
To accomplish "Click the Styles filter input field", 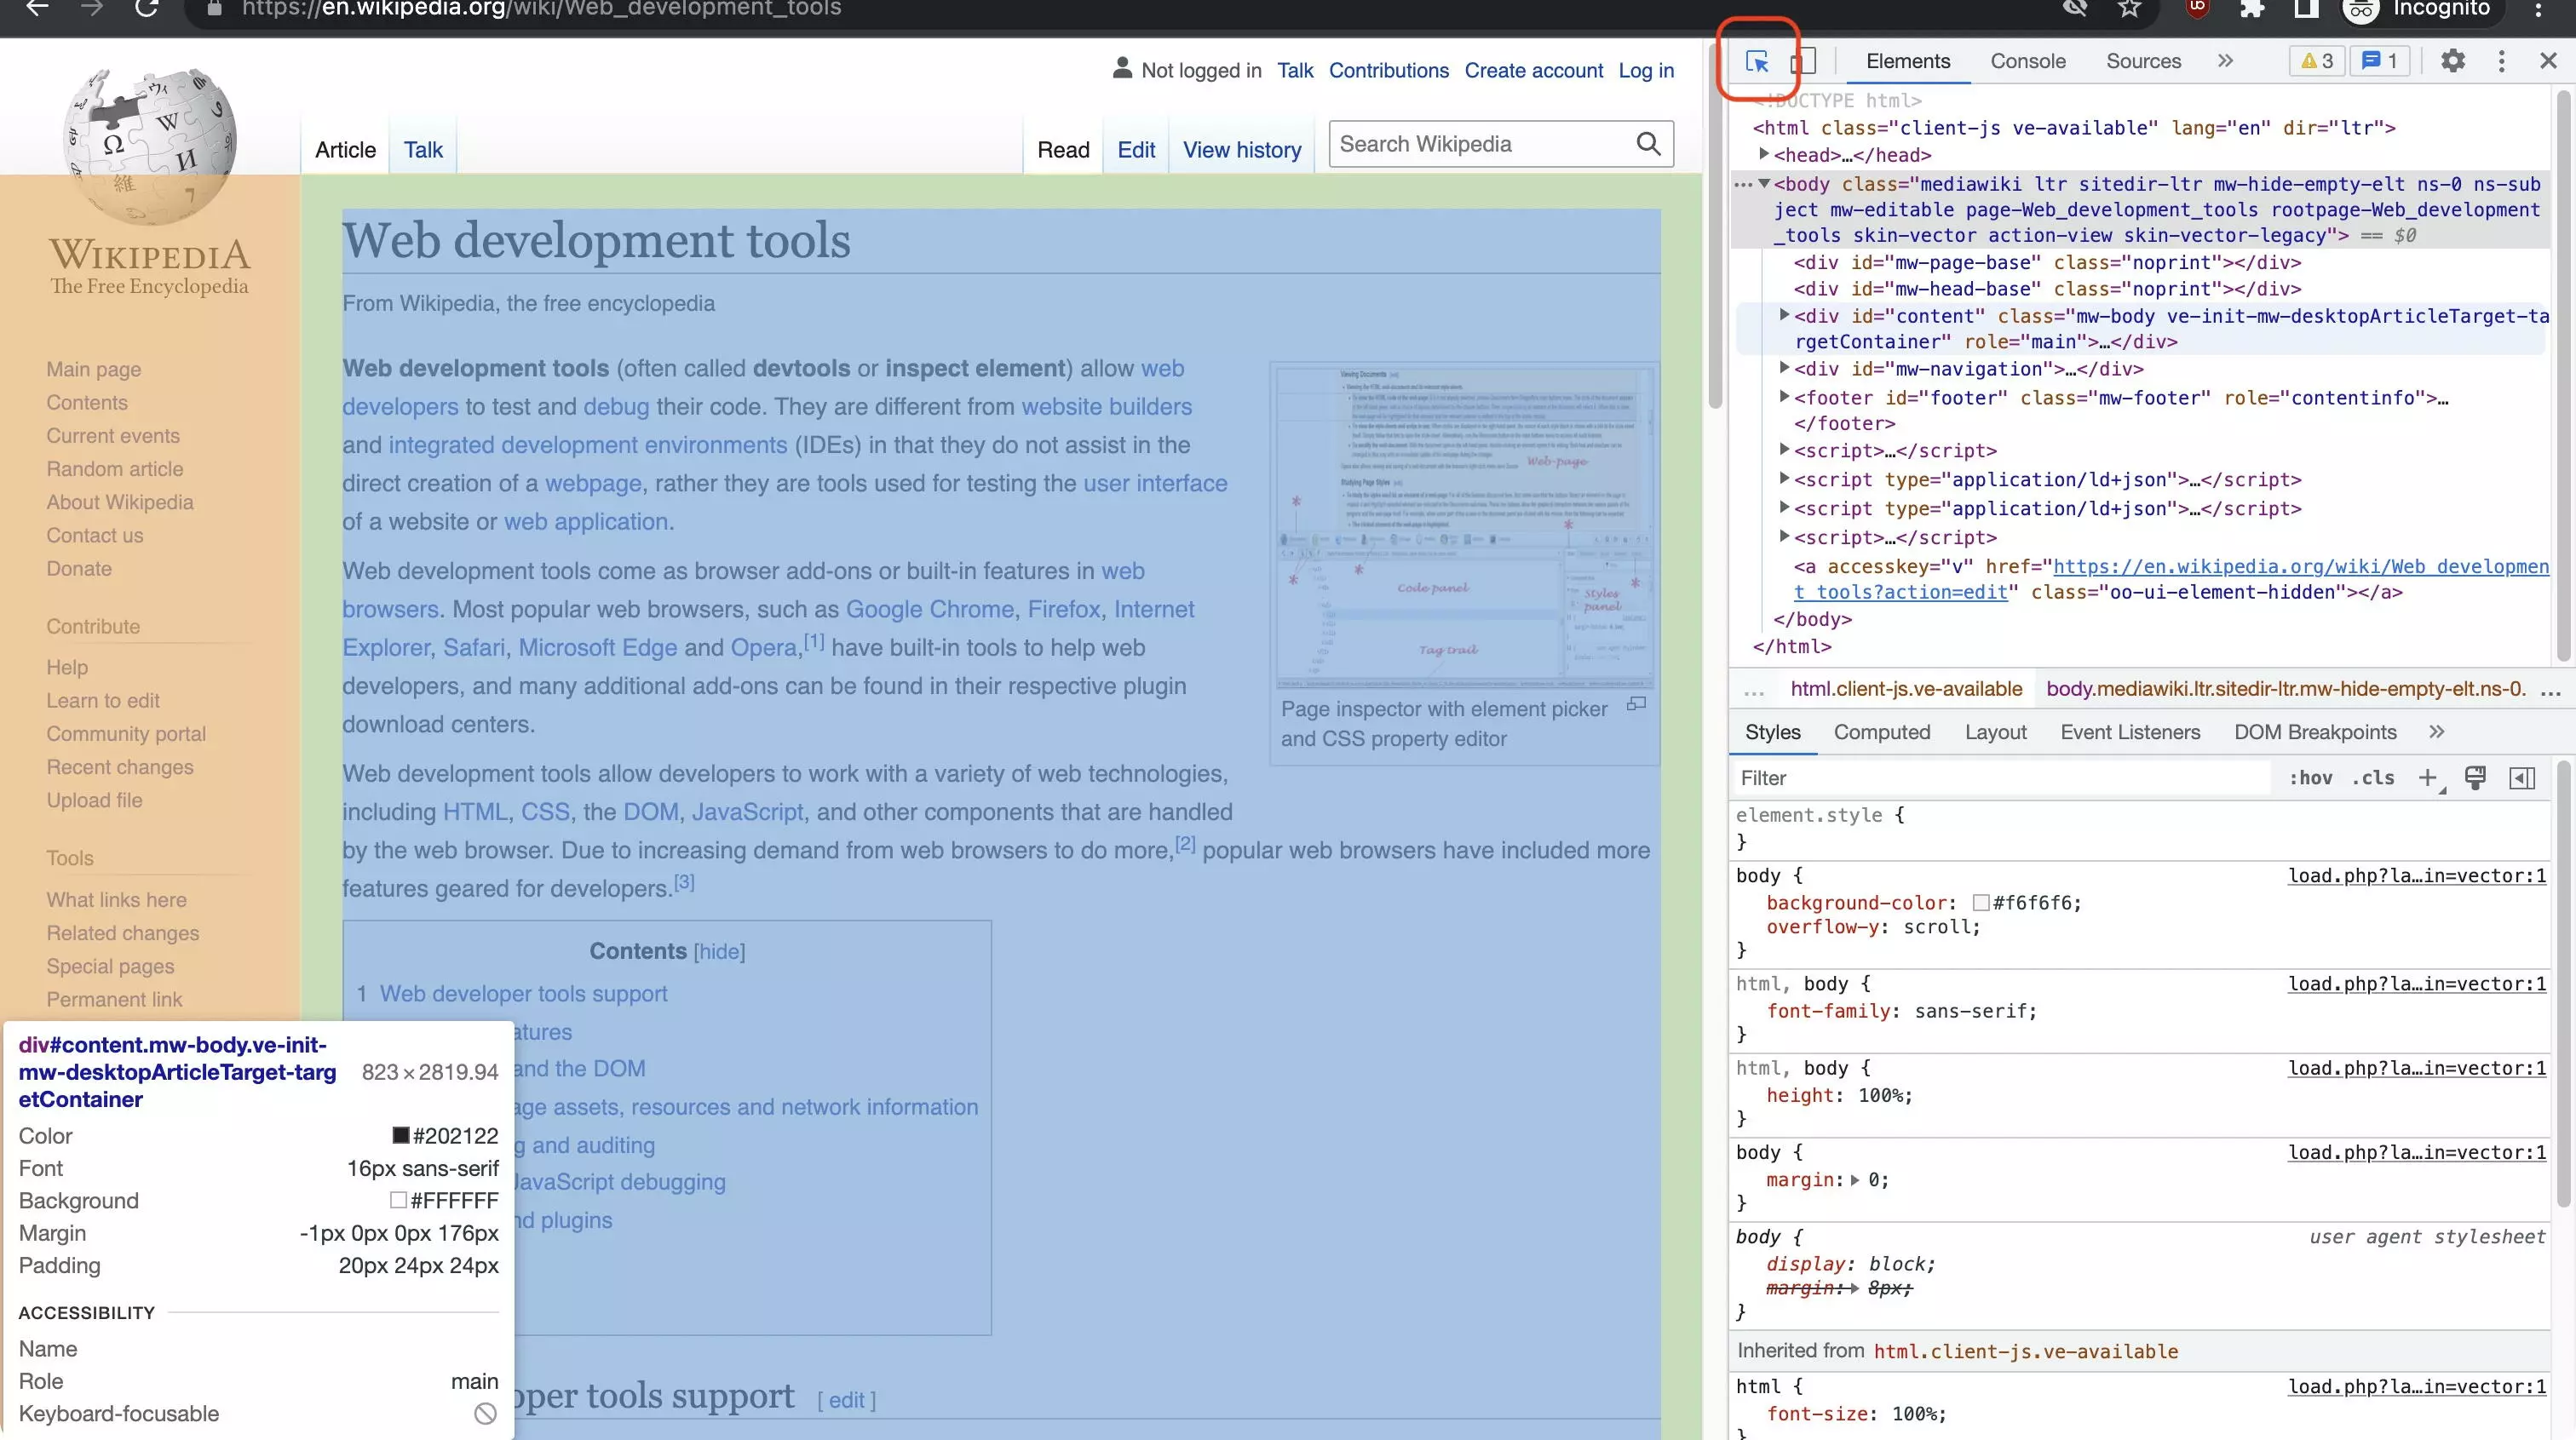I will (1946, 777).
